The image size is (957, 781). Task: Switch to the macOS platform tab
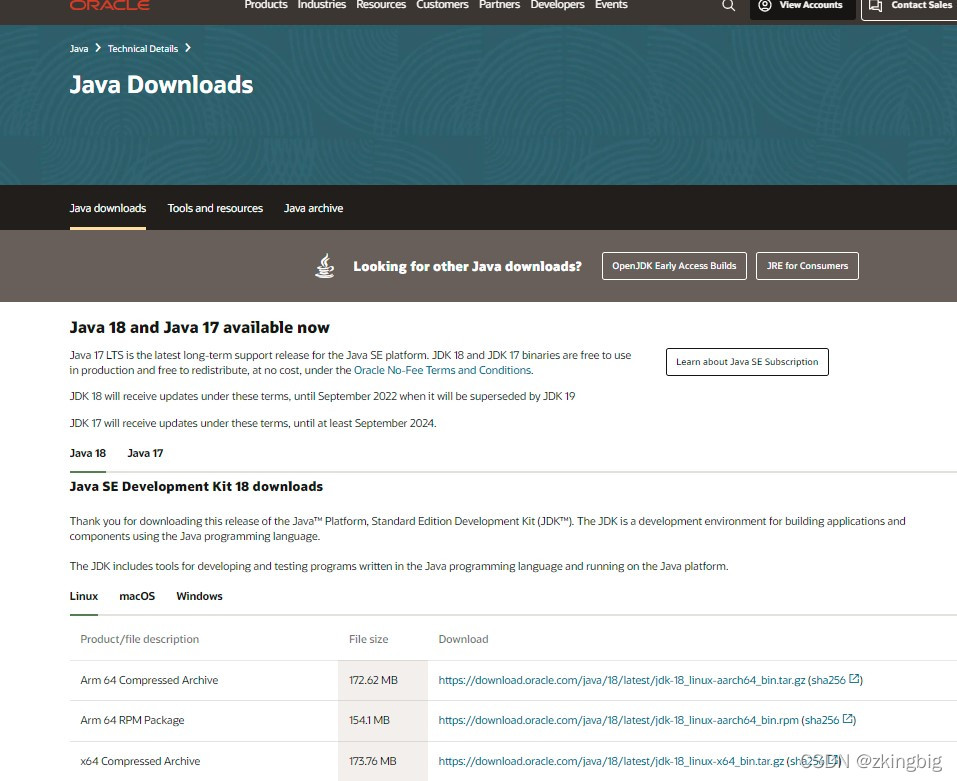click(137, 596)
